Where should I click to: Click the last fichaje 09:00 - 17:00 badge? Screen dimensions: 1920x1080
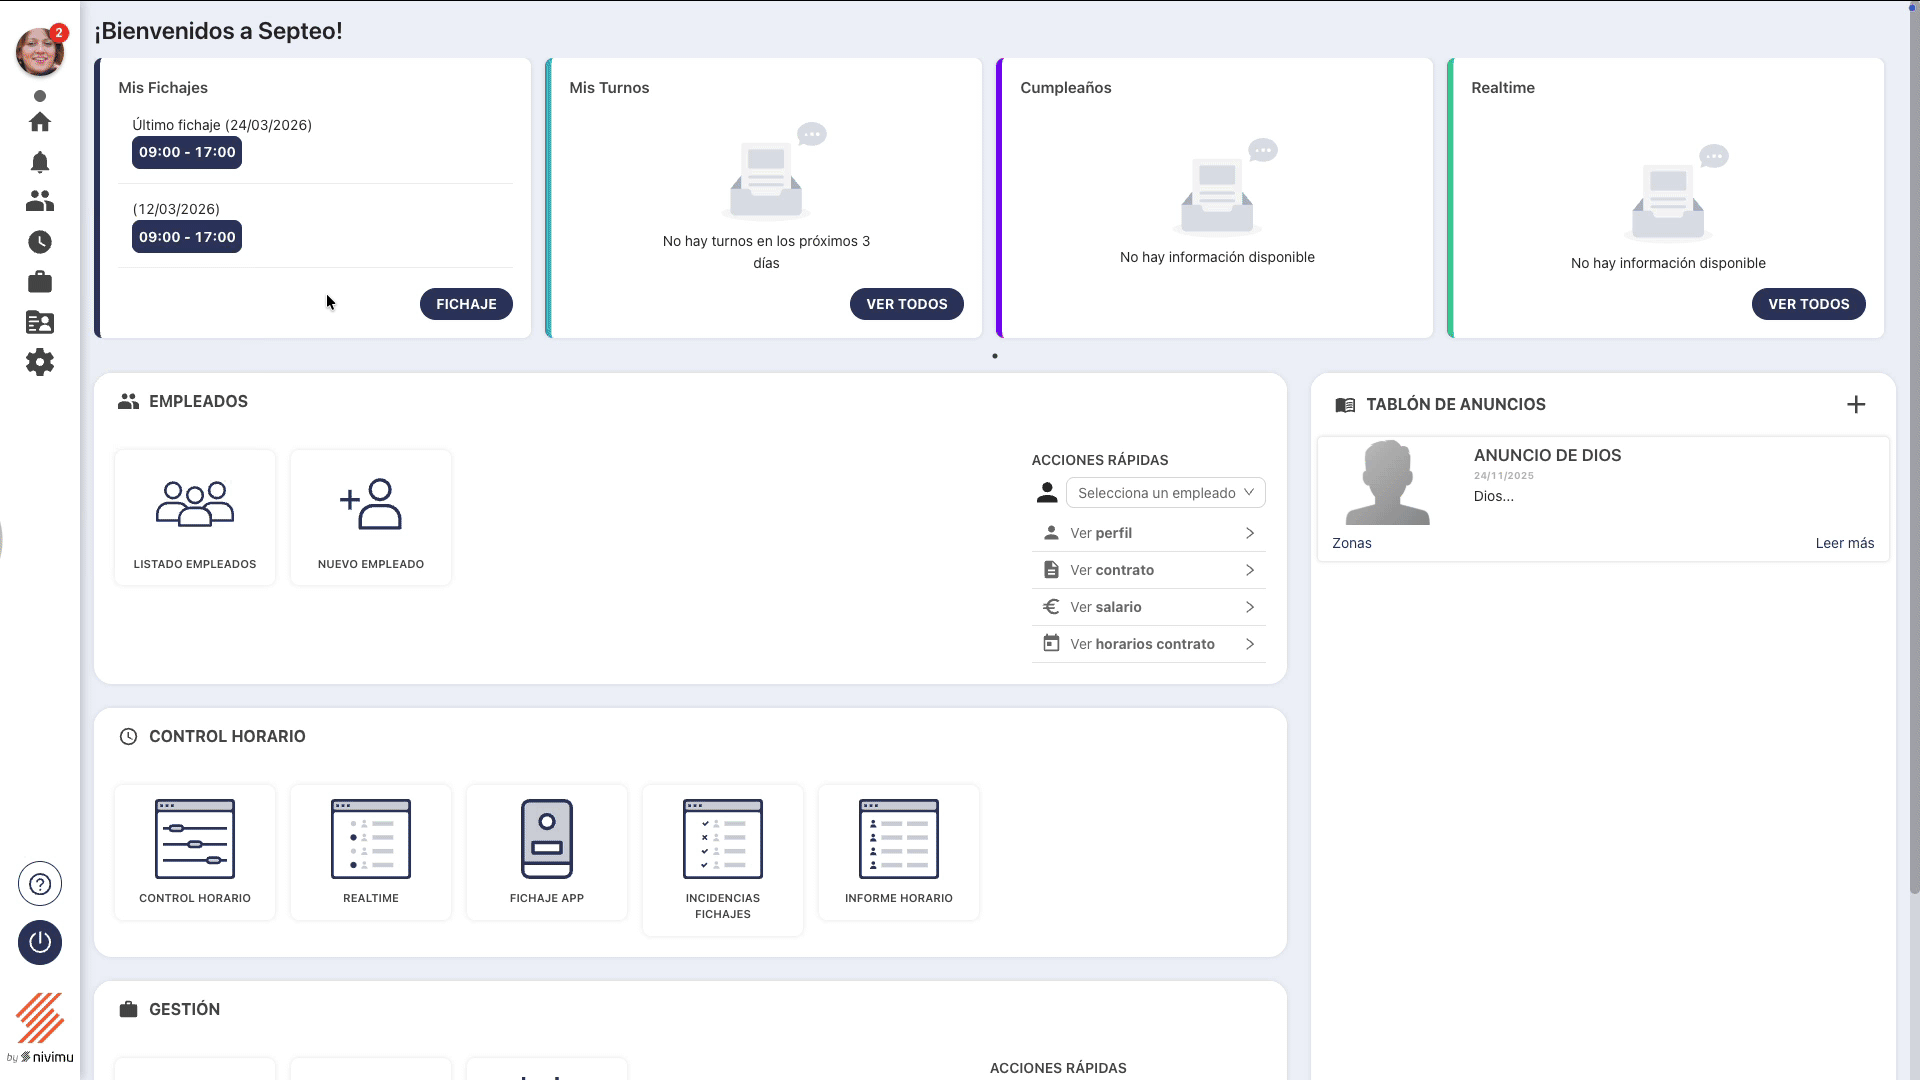pos(187,152)
